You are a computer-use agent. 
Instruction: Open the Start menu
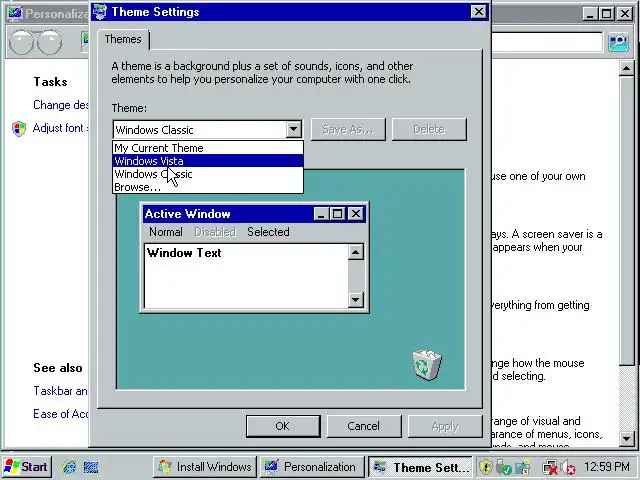point(27,467)
